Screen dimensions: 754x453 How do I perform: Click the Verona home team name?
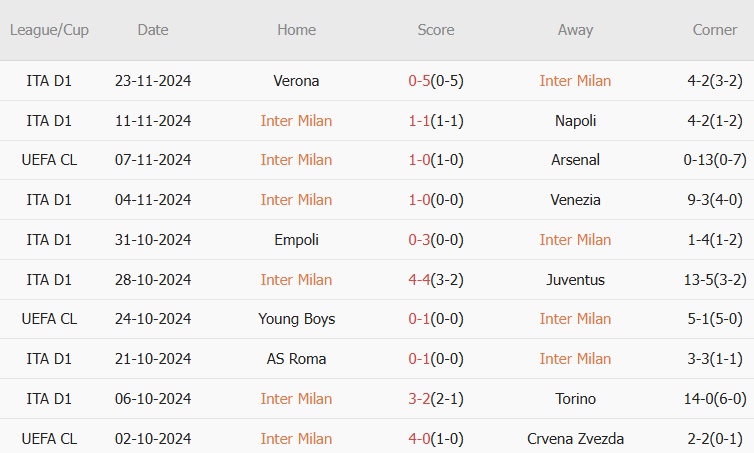pyautogui.click(x=296, y=81)
